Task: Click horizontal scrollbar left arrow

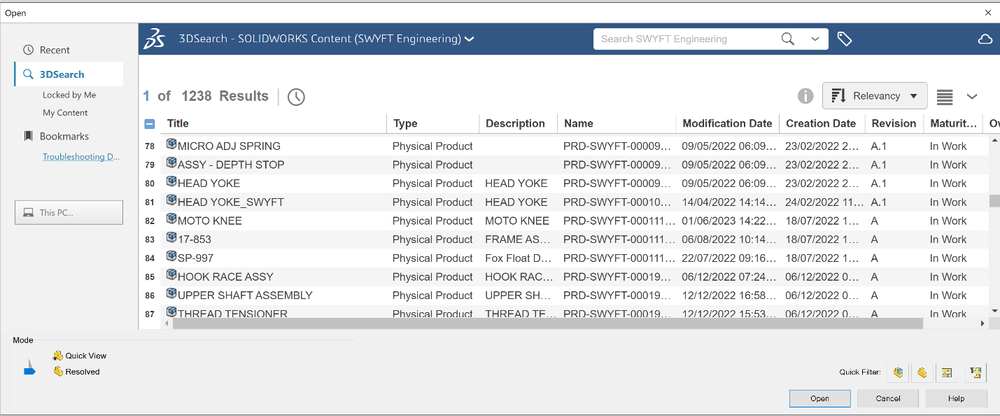Action: (167, 323)
